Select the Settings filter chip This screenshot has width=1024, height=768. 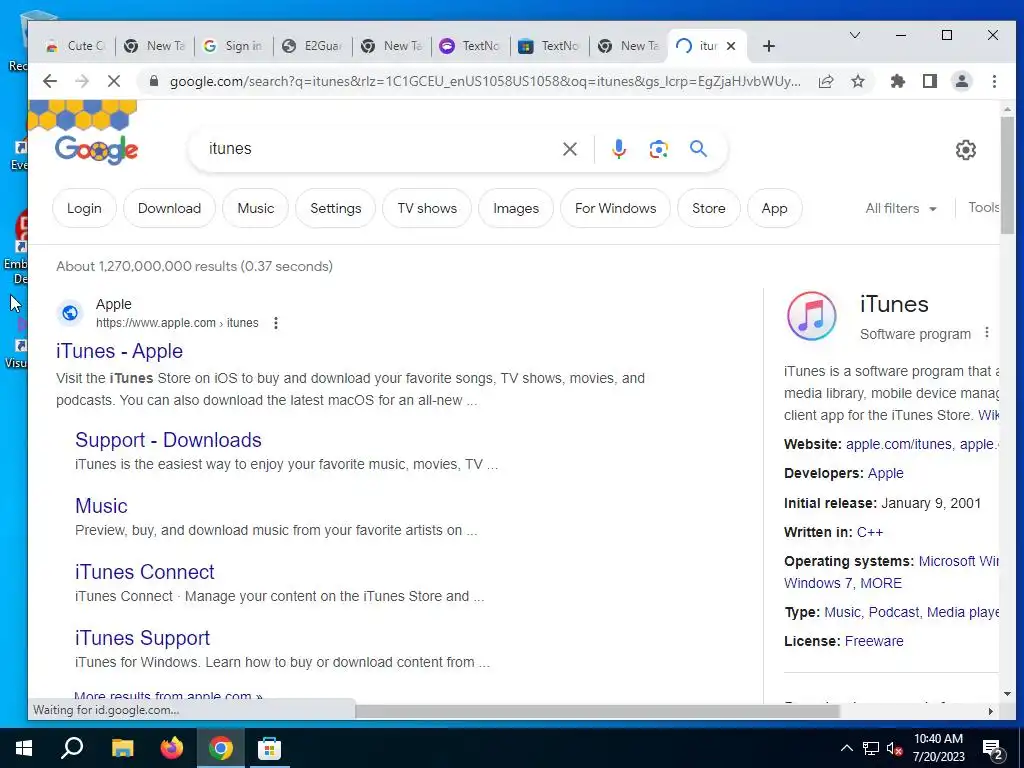336,208
